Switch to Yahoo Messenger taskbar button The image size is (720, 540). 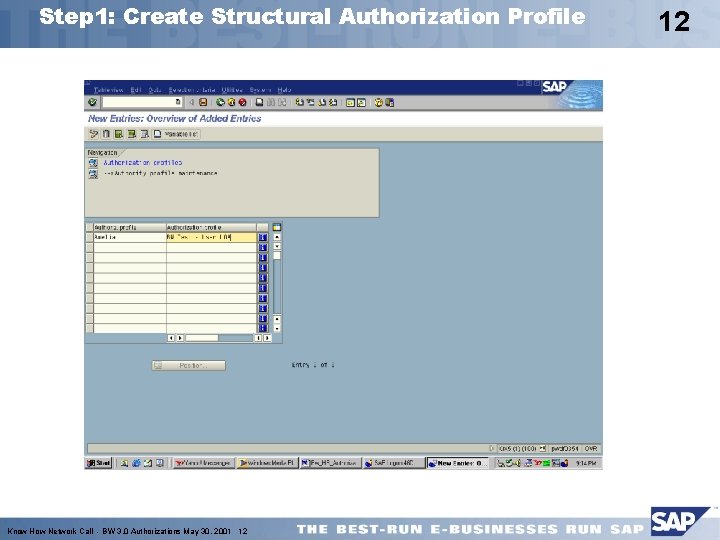click(x=204, y=463)
